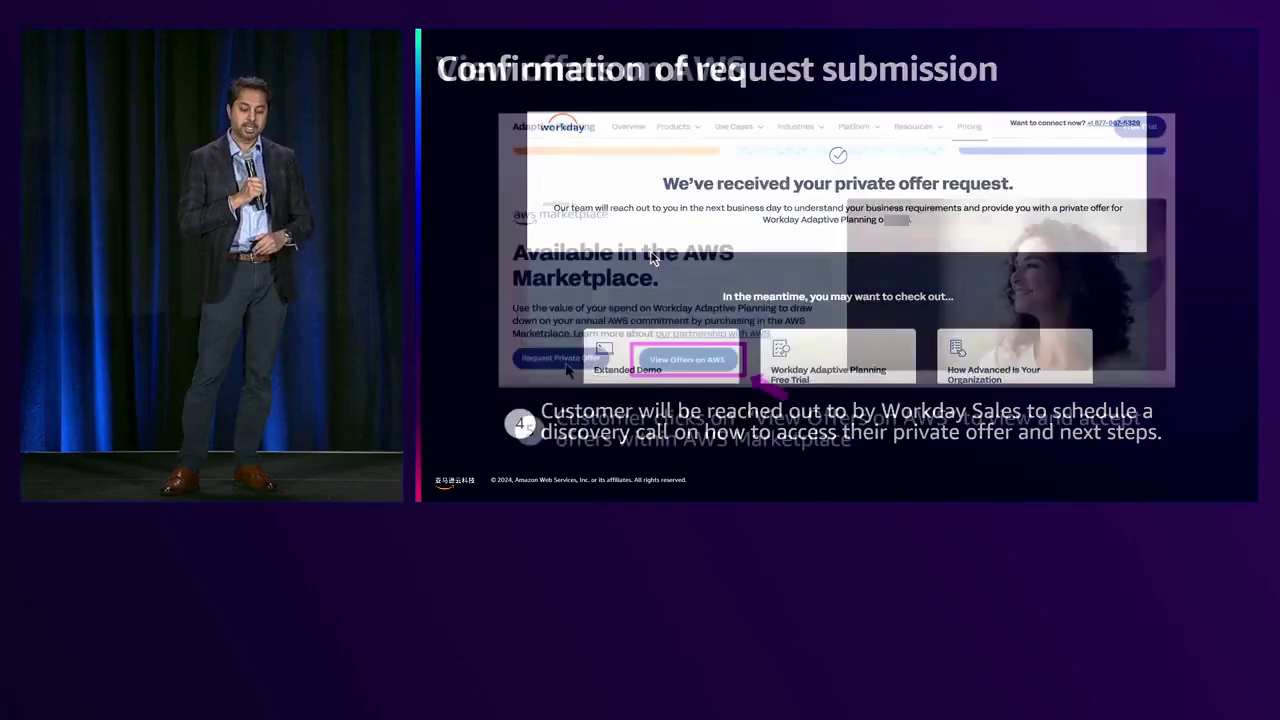
Task: Click the checklist icon on Free Trial card
Action: coord(781,348)
